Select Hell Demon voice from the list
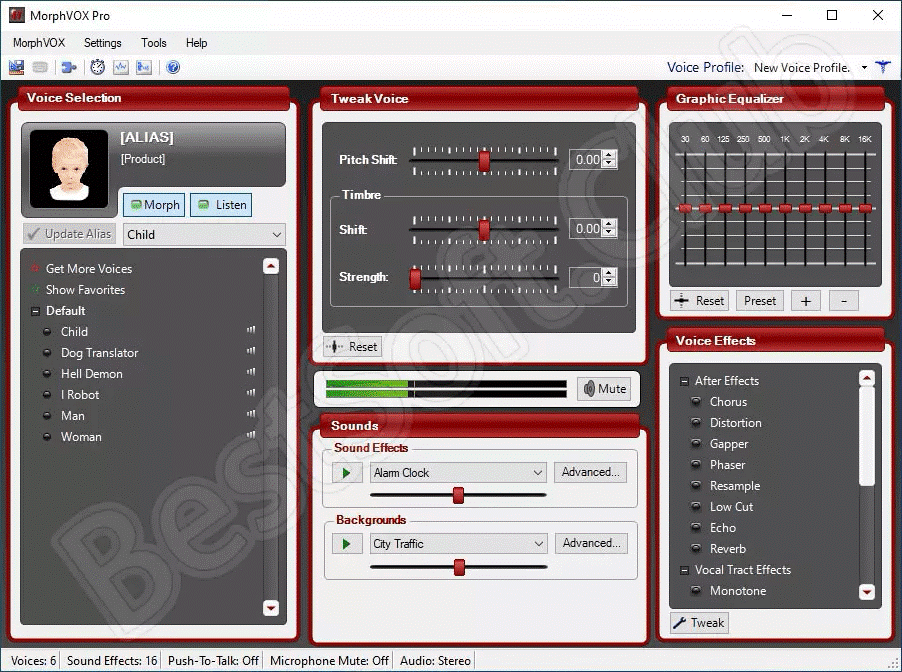This screenshot has width=902, height=672. tap(92, 374)
